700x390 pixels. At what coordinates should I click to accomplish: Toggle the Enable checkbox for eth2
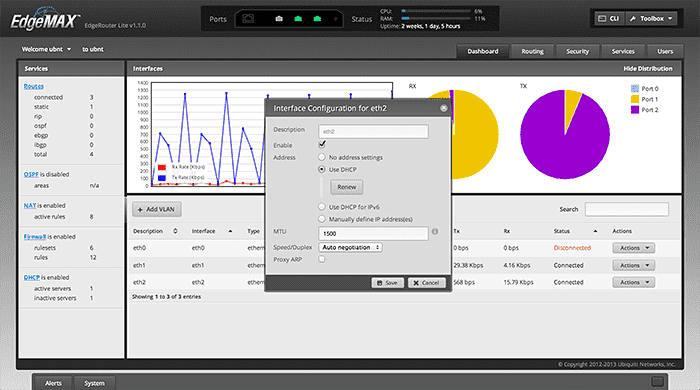[x=322, y=145]
